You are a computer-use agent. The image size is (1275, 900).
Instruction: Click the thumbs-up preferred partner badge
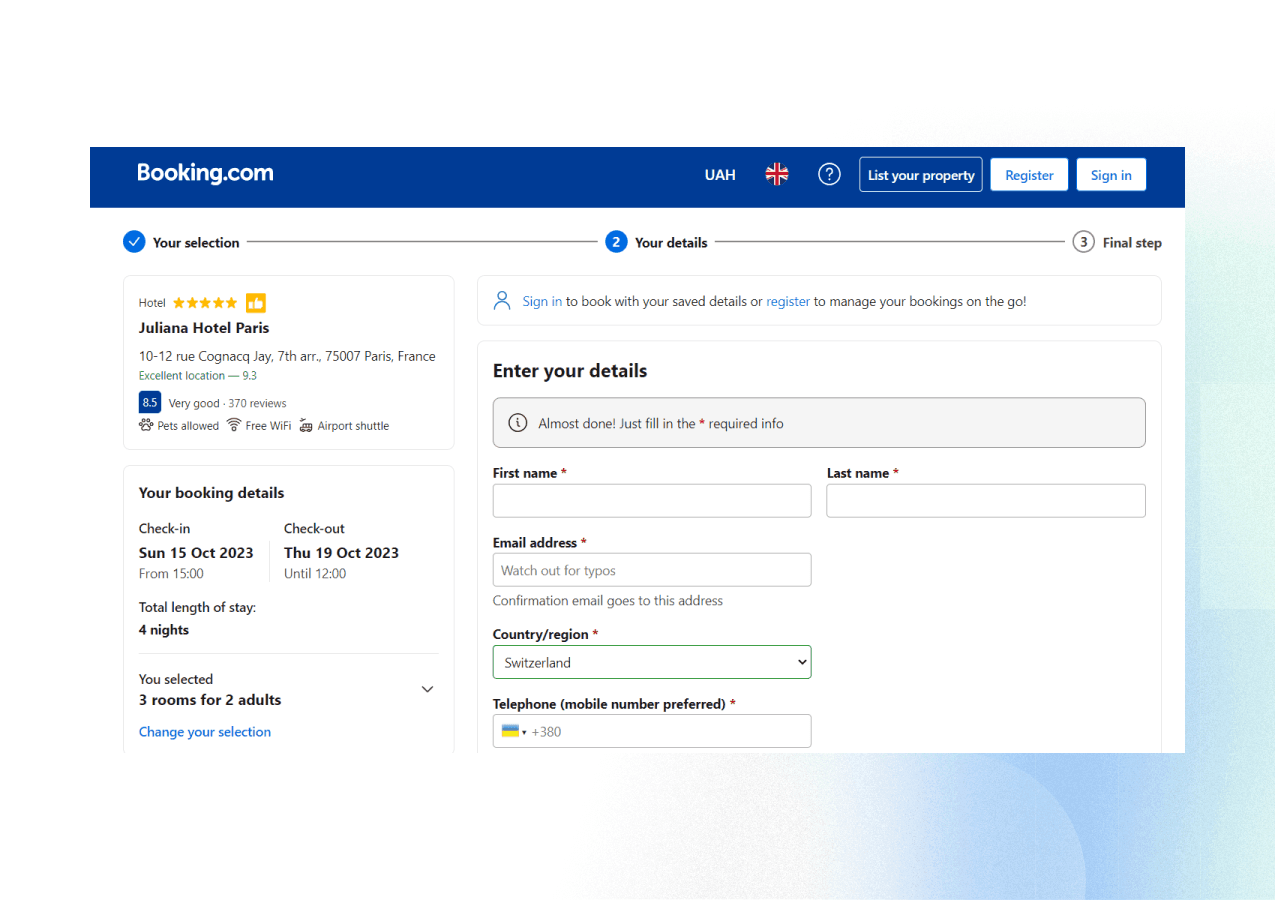click(256, 303)
